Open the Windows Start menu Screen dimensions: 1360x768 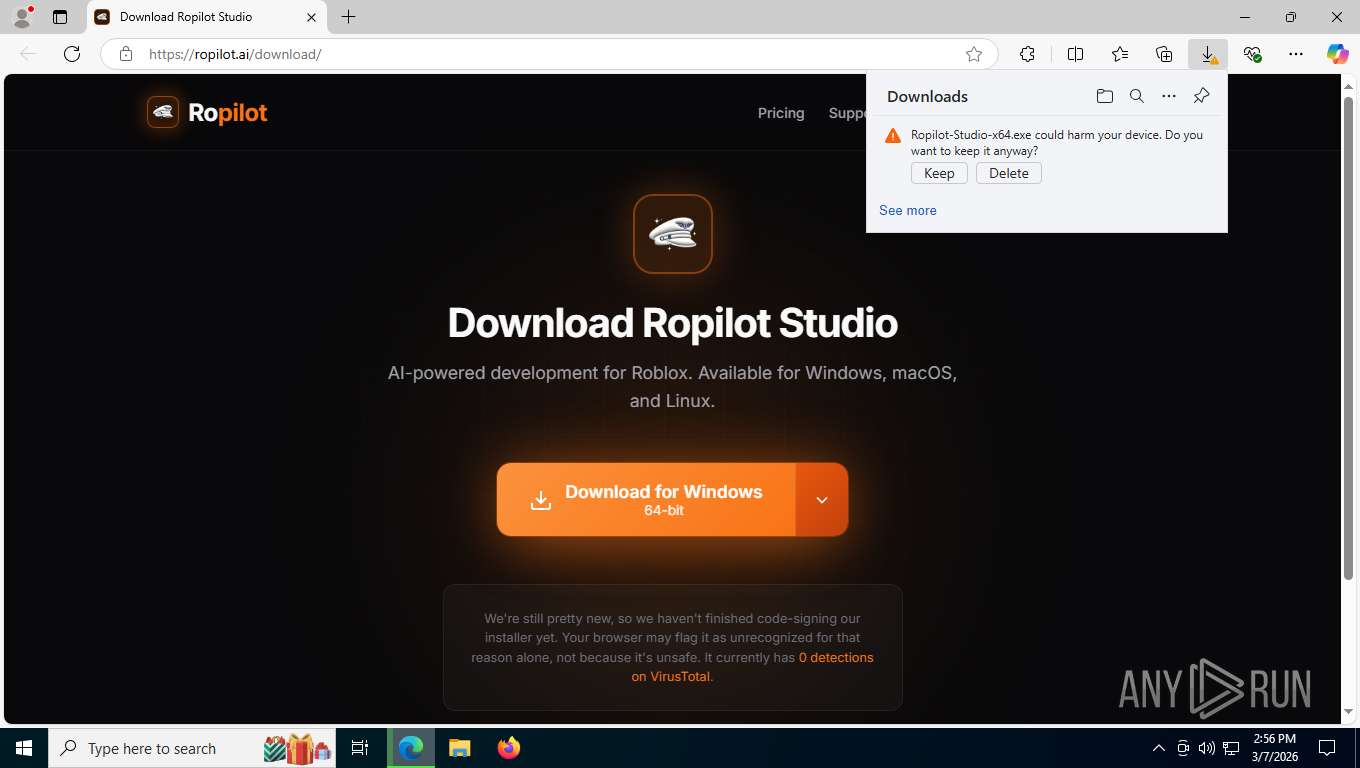pyautogui.click(x=23, y=748)
